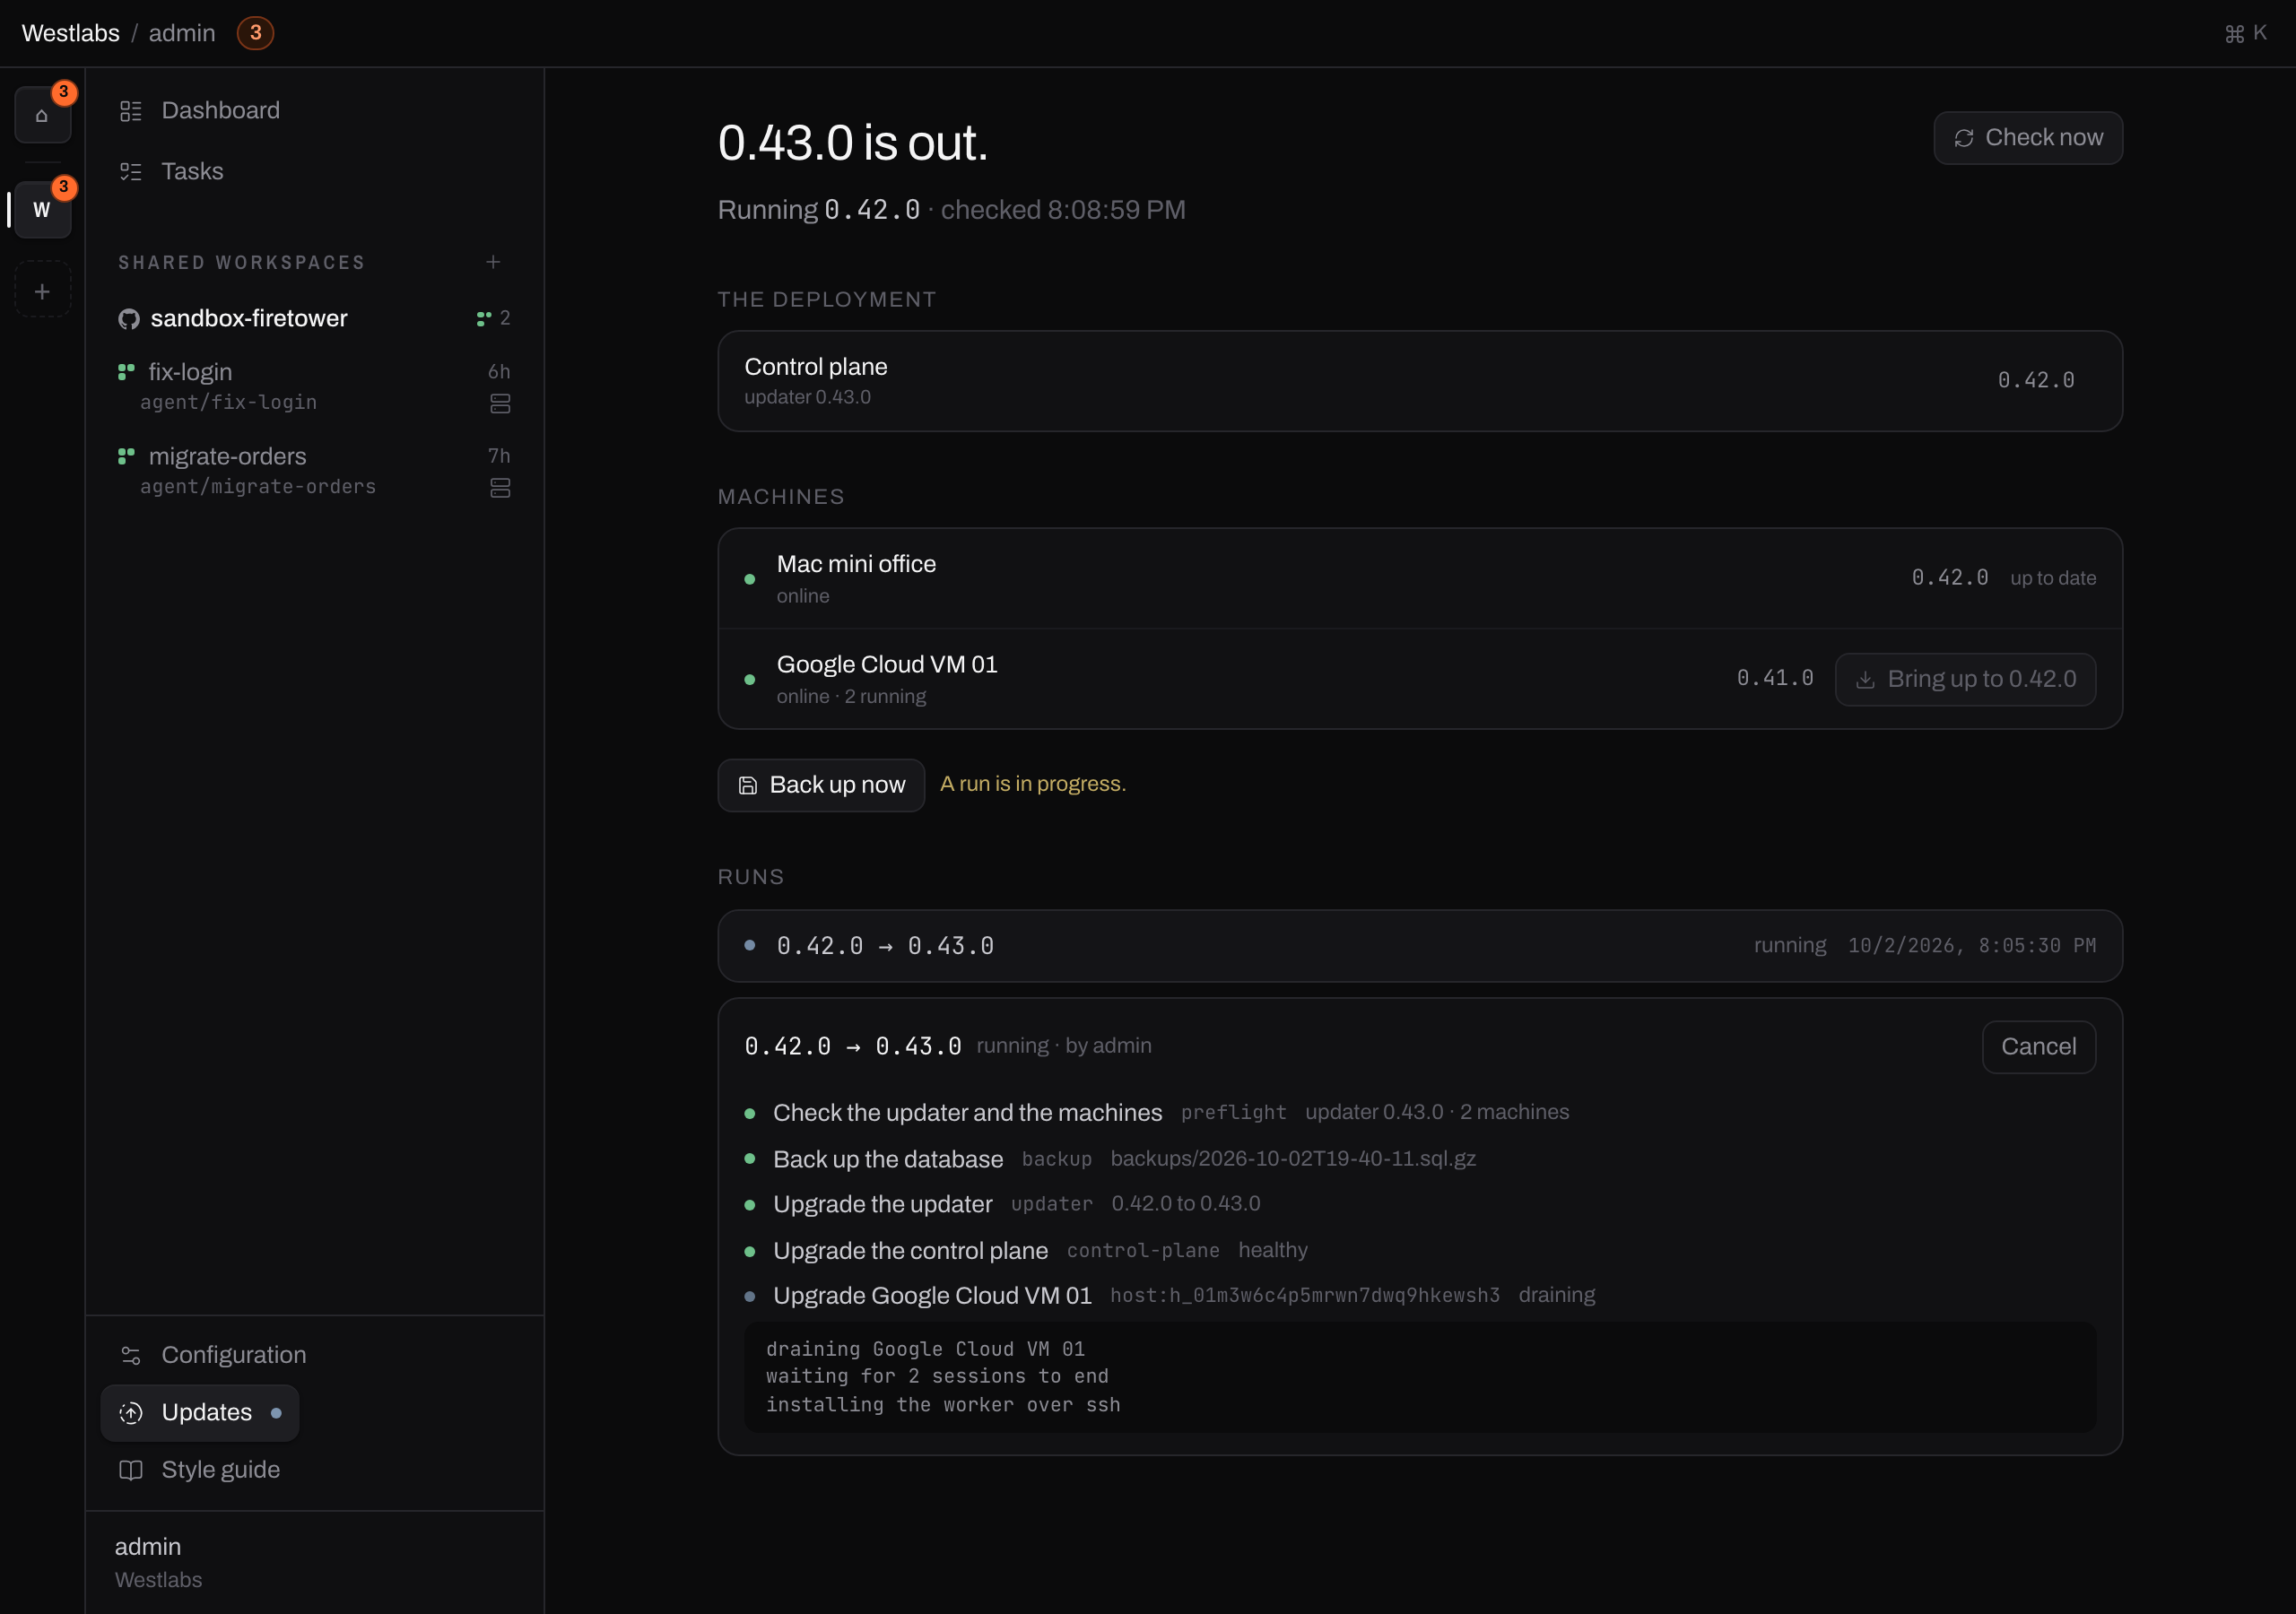Click the admin Westlabs account footer
Image resolution: width=2296 pixels, height=1614 pixels.
click(314, 1561)
